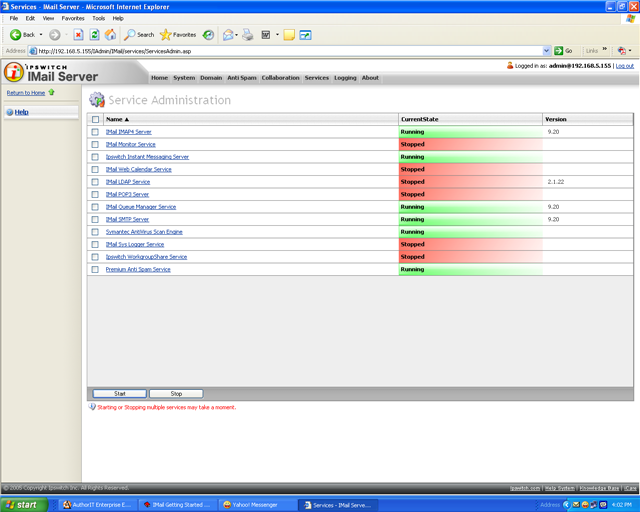Click the Refresh page icon
The image size is (640, 512).
[x=94, y=35]
